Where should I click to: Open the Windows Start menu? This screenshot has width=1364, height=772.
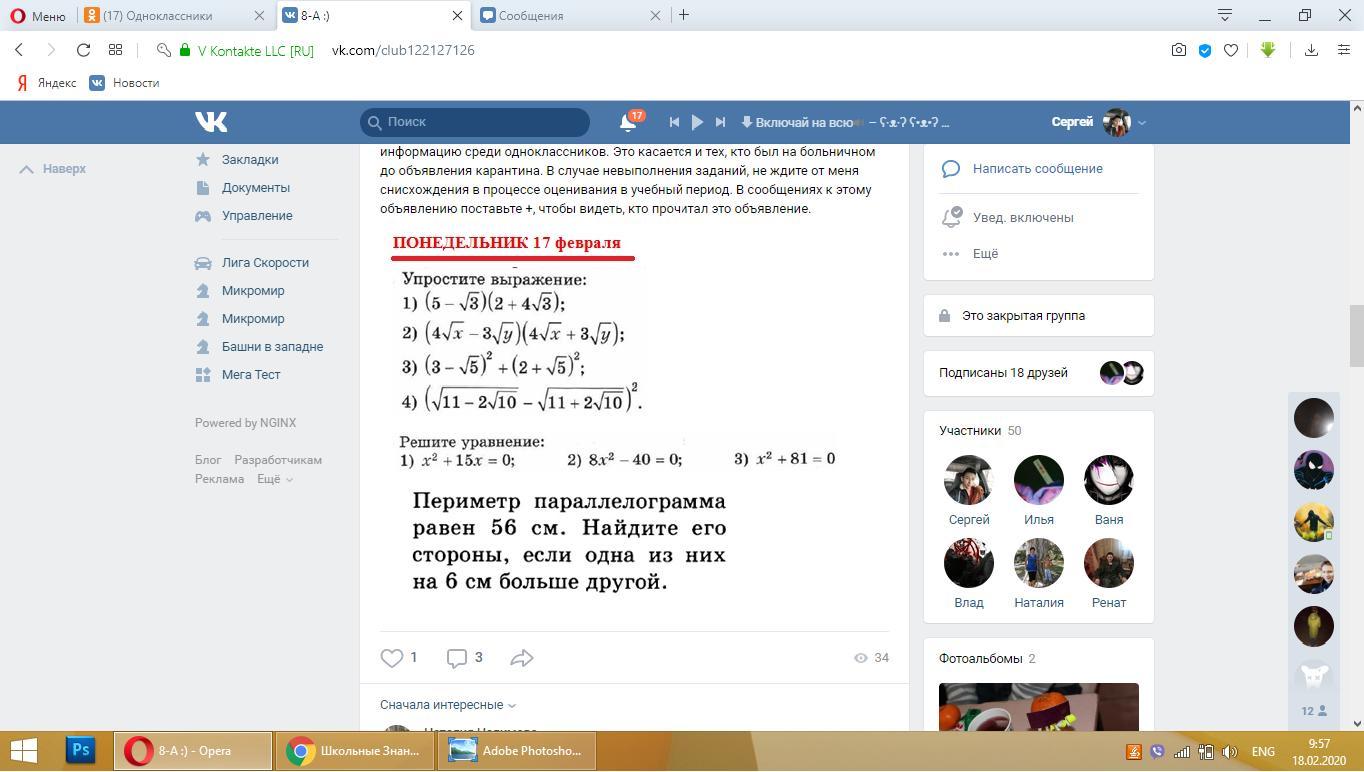pyautogui.click(x=23, y=750)
